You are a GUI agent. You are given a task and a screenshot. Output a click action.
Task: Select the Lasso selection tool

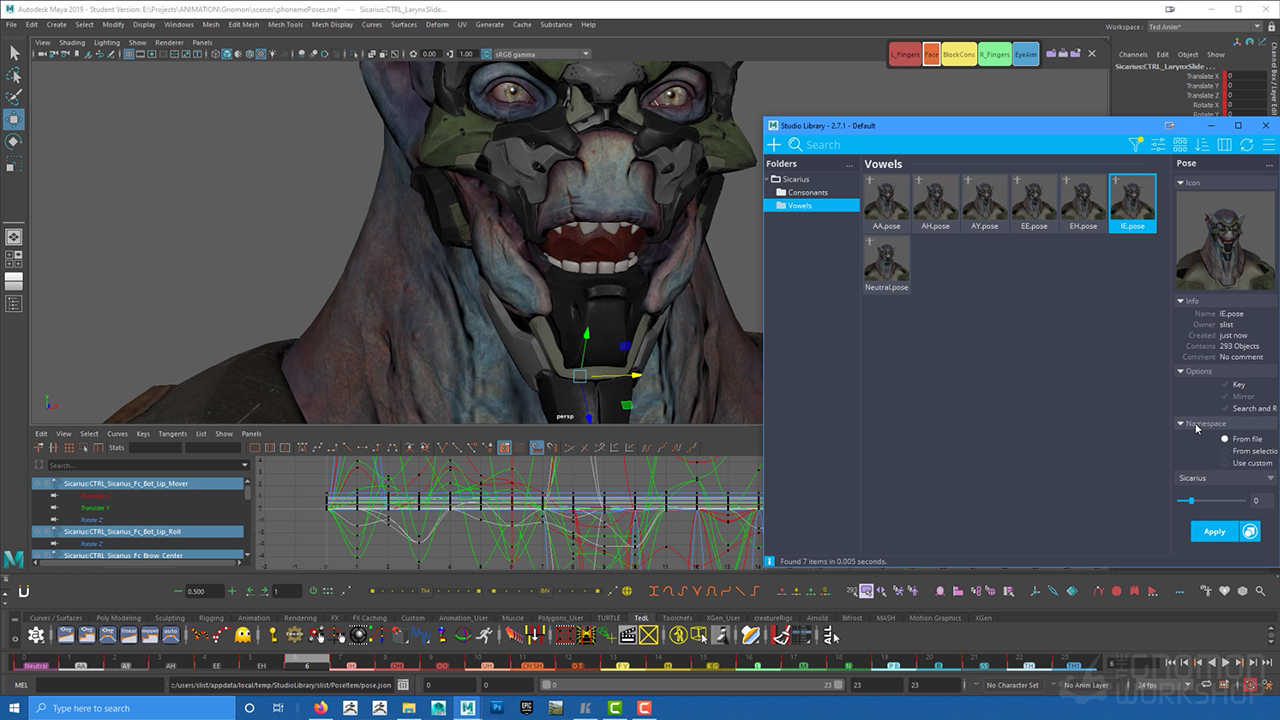pyautogui.click(x=14, y=75)
